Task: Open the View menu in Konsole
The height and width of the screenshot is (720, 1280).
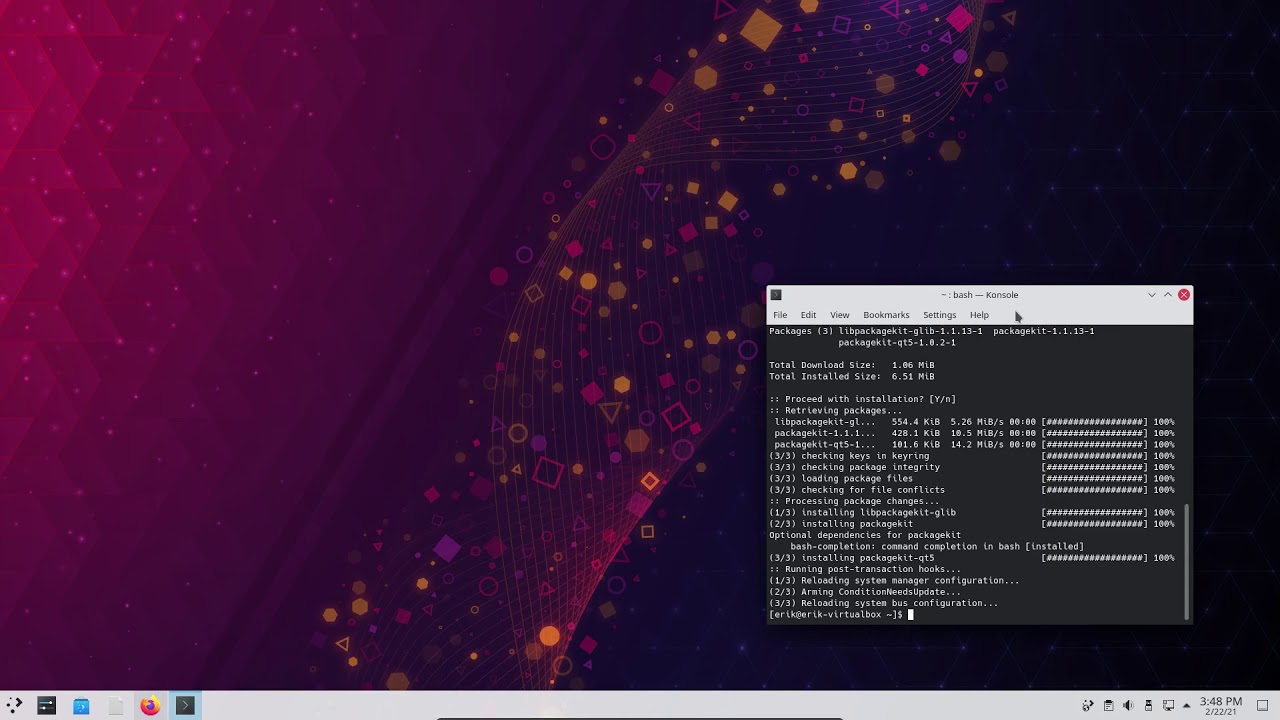Action: click(840, 315)
